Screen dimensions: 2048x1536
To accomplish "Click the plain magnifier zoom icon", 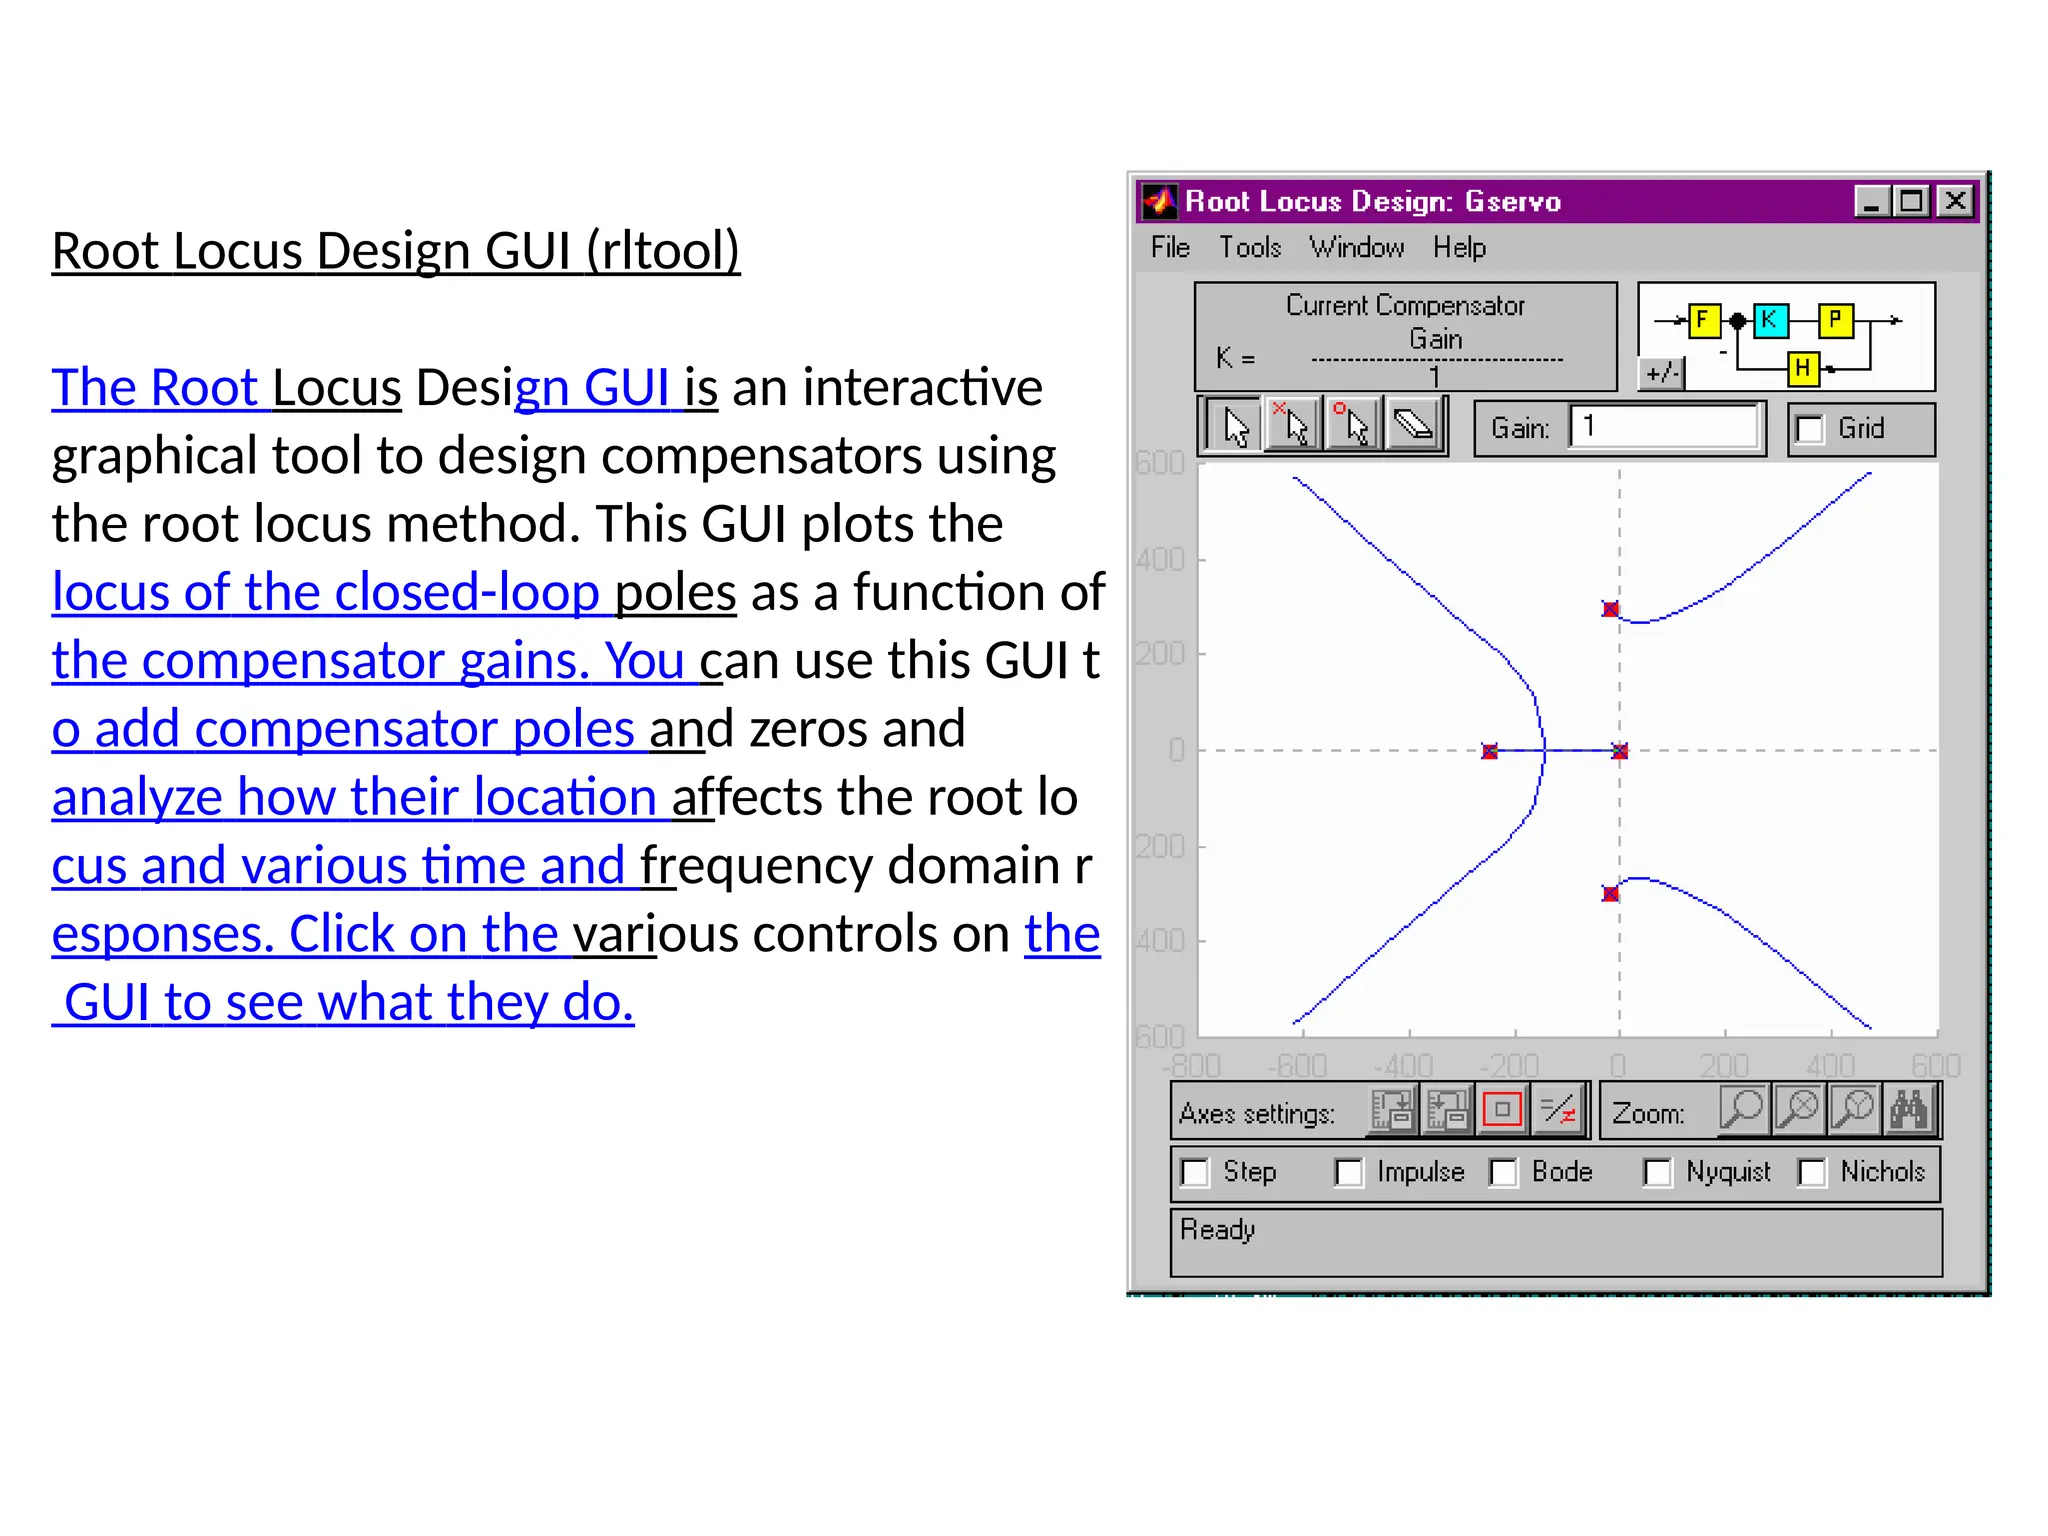I will click(x=1743, y=1109).
